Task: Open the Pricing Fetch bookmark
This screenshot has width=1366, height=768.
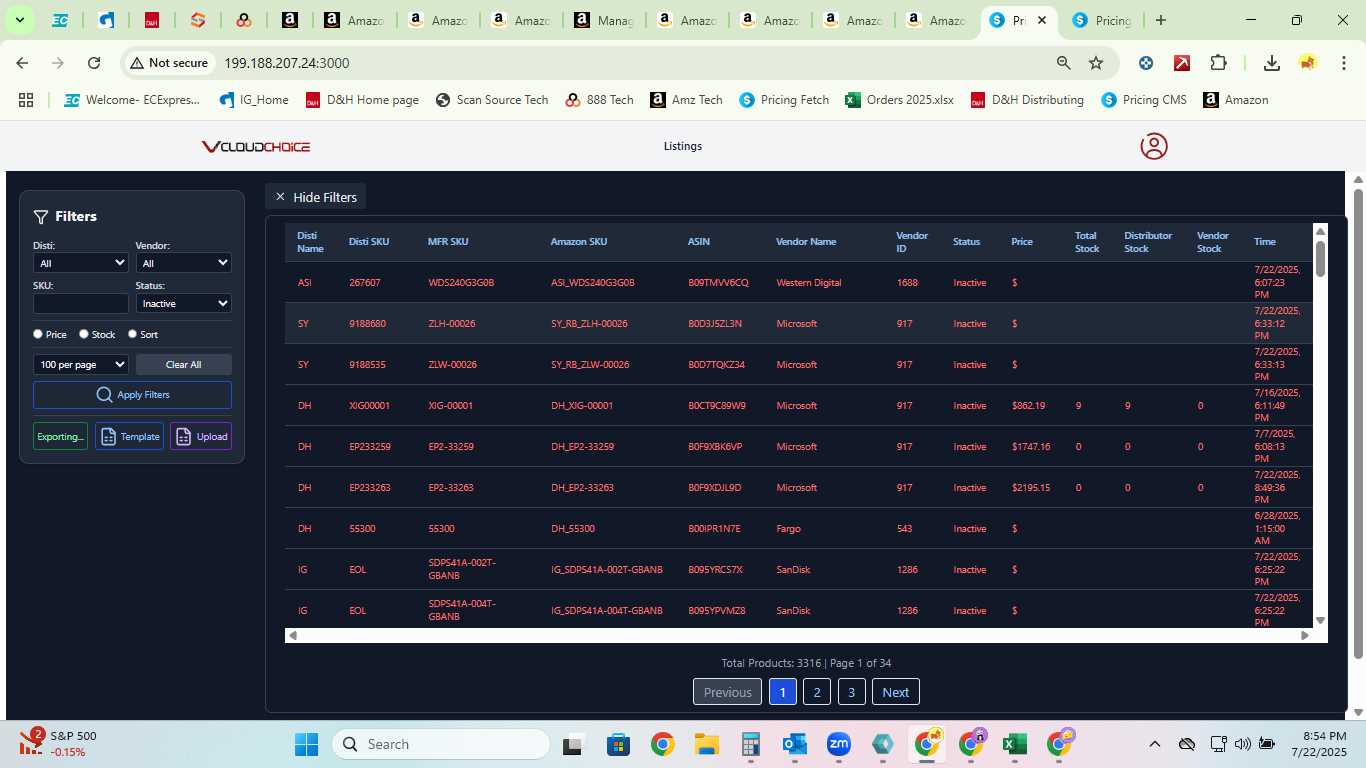Action: pos(784,100)
